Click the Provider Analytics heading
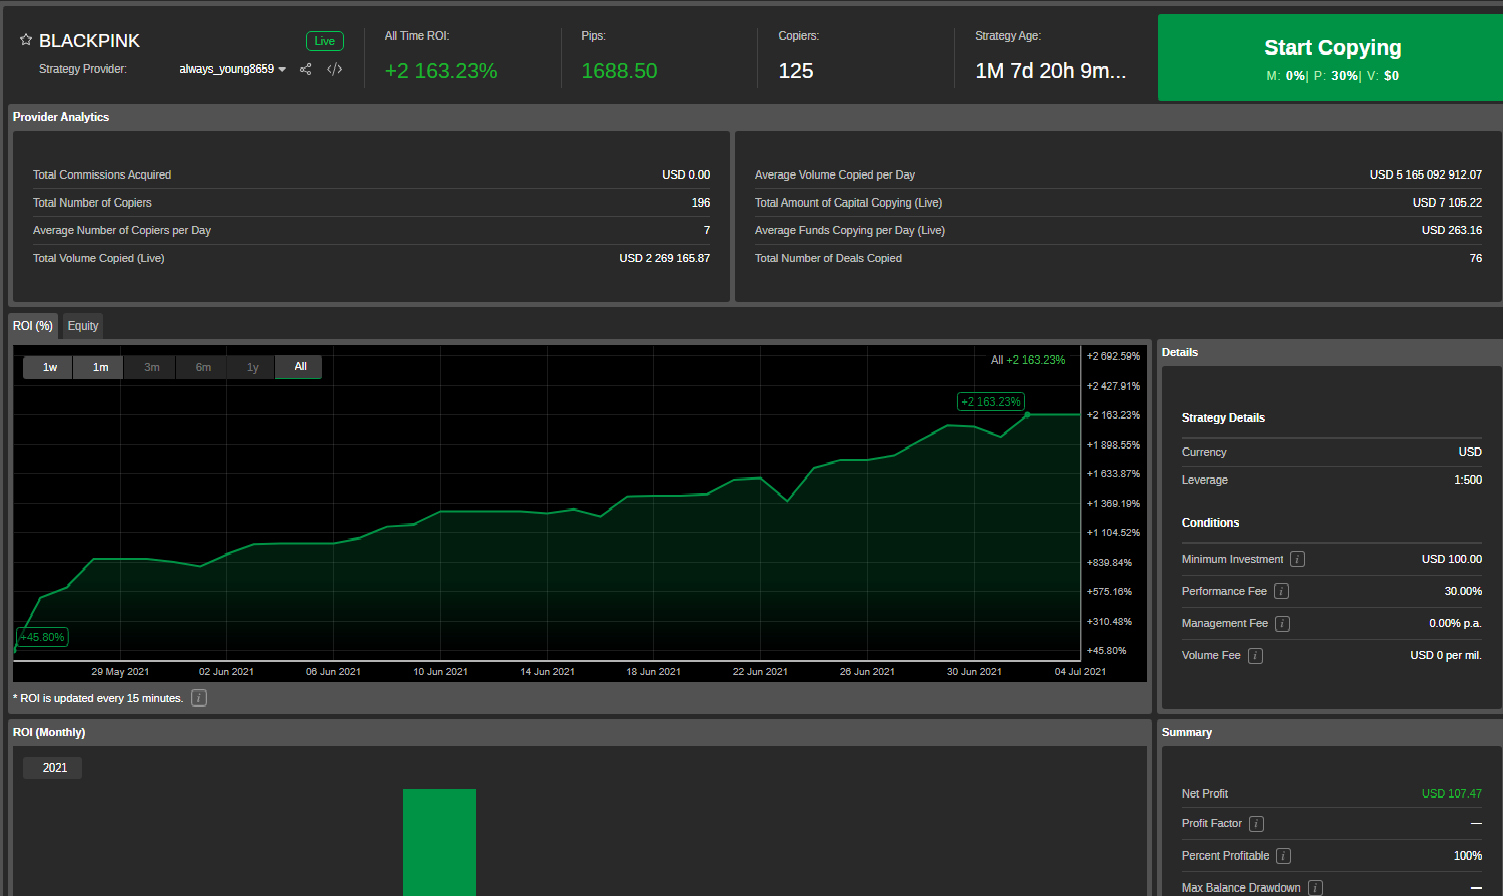The width and height of the screenshot is (1503, 896). 61,117
